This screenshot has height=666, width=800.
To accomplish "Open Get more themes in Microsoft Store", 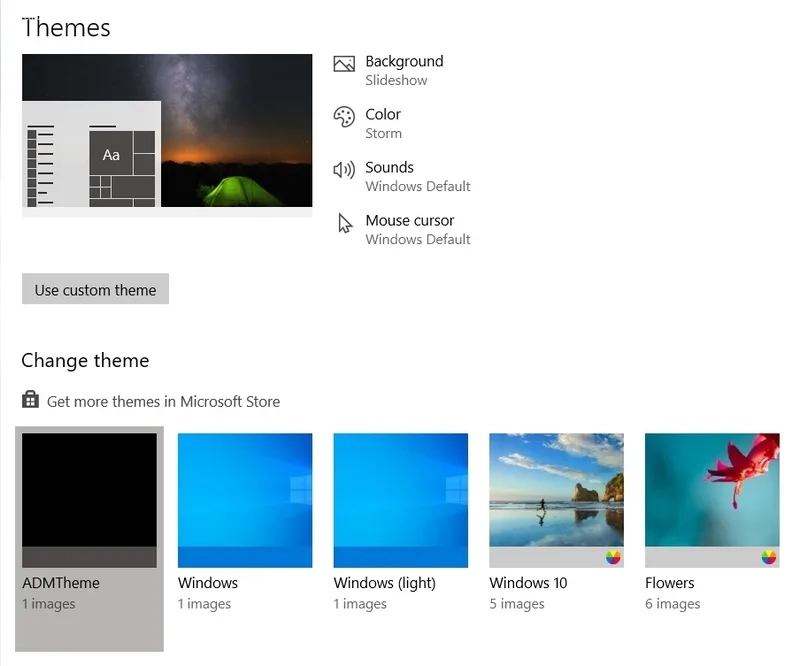I will point(163,402).
